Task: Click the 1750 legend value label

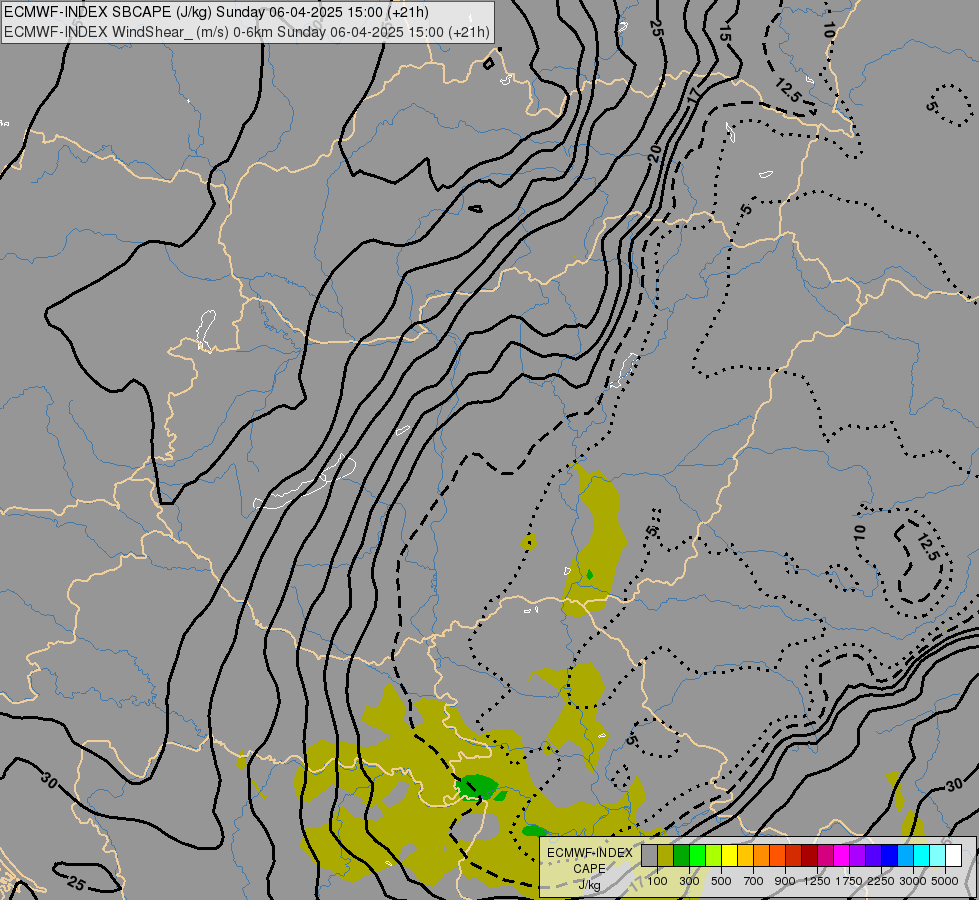Action: 849,881
